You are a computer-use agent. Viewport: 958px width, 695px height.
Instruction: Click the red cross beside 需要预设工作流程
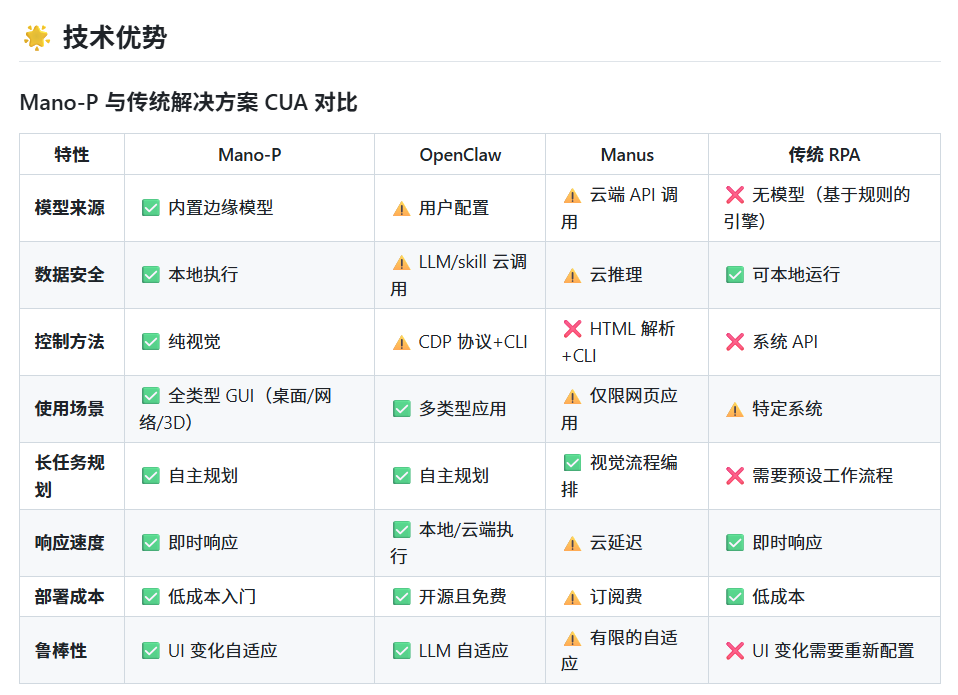(x=735, y=476)
